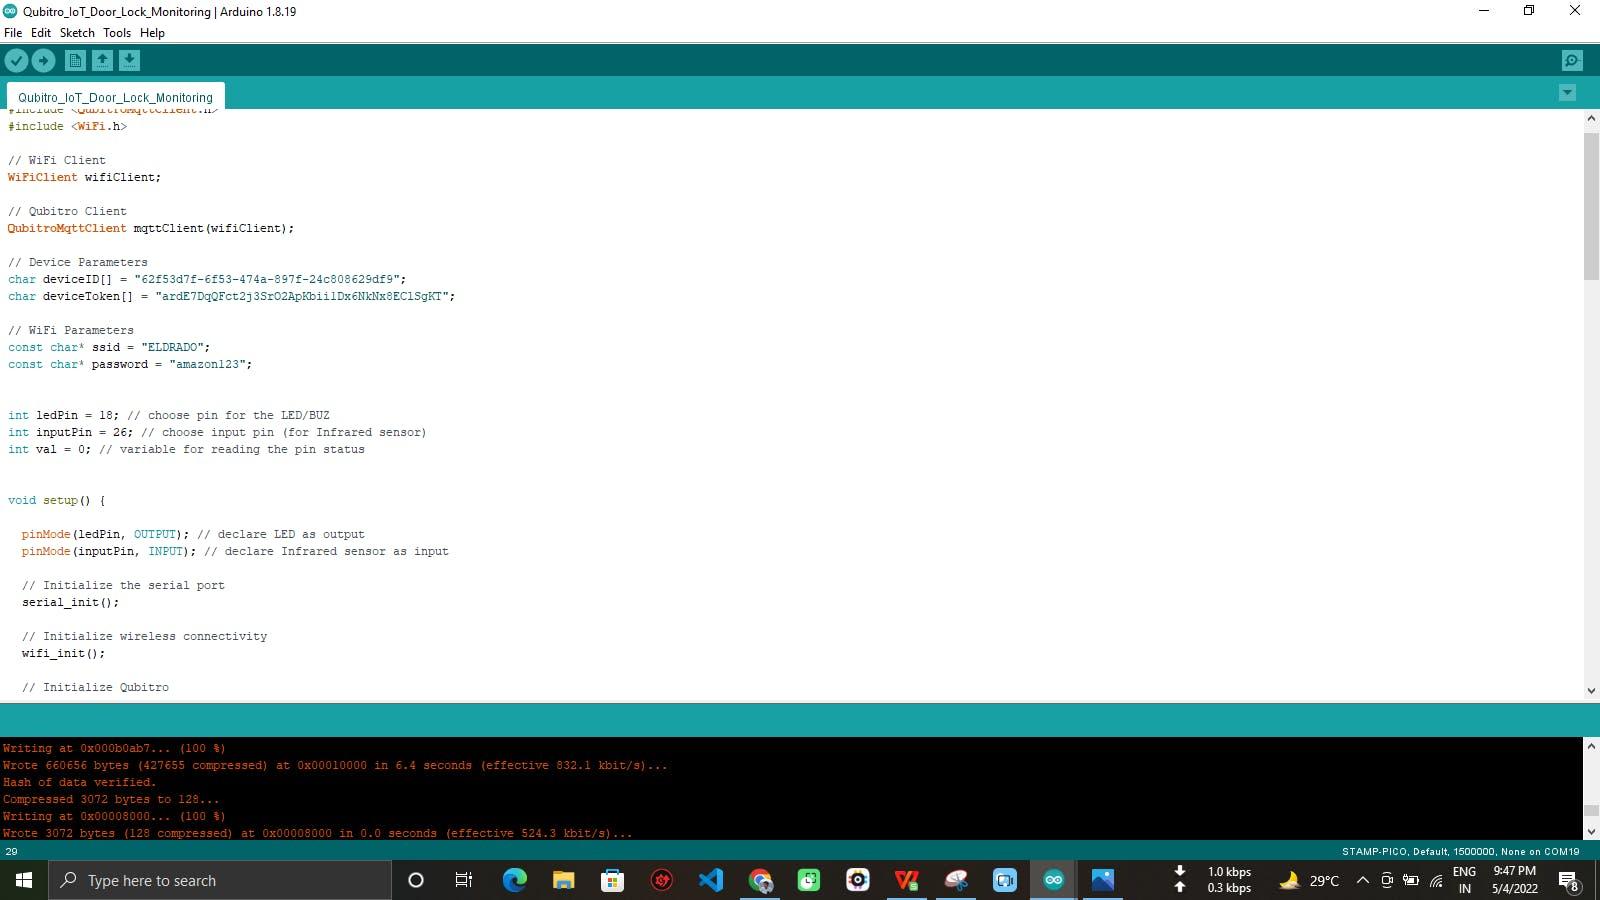This screenshot has height=900, width=1600.
Task: Switch to Google Chrome on taskbar
Action: (x=760, y=880)
